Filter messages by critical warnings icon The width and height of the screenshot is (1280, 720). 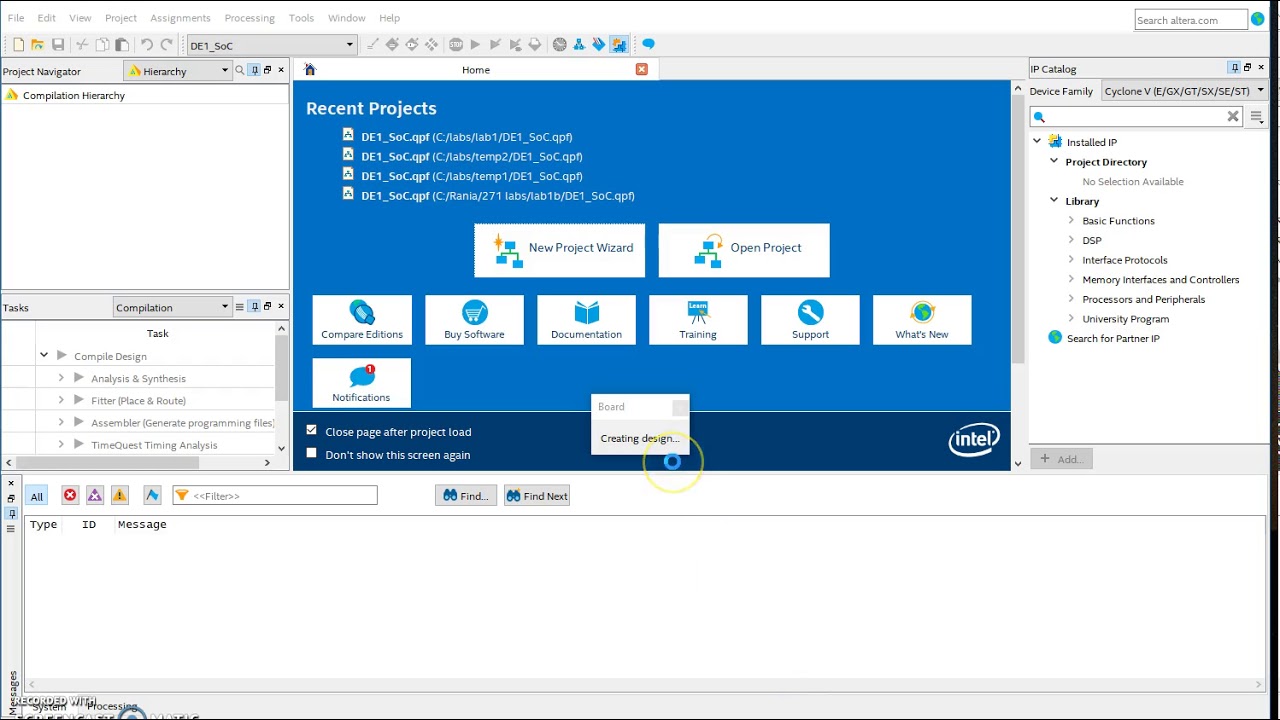(95, 495)
